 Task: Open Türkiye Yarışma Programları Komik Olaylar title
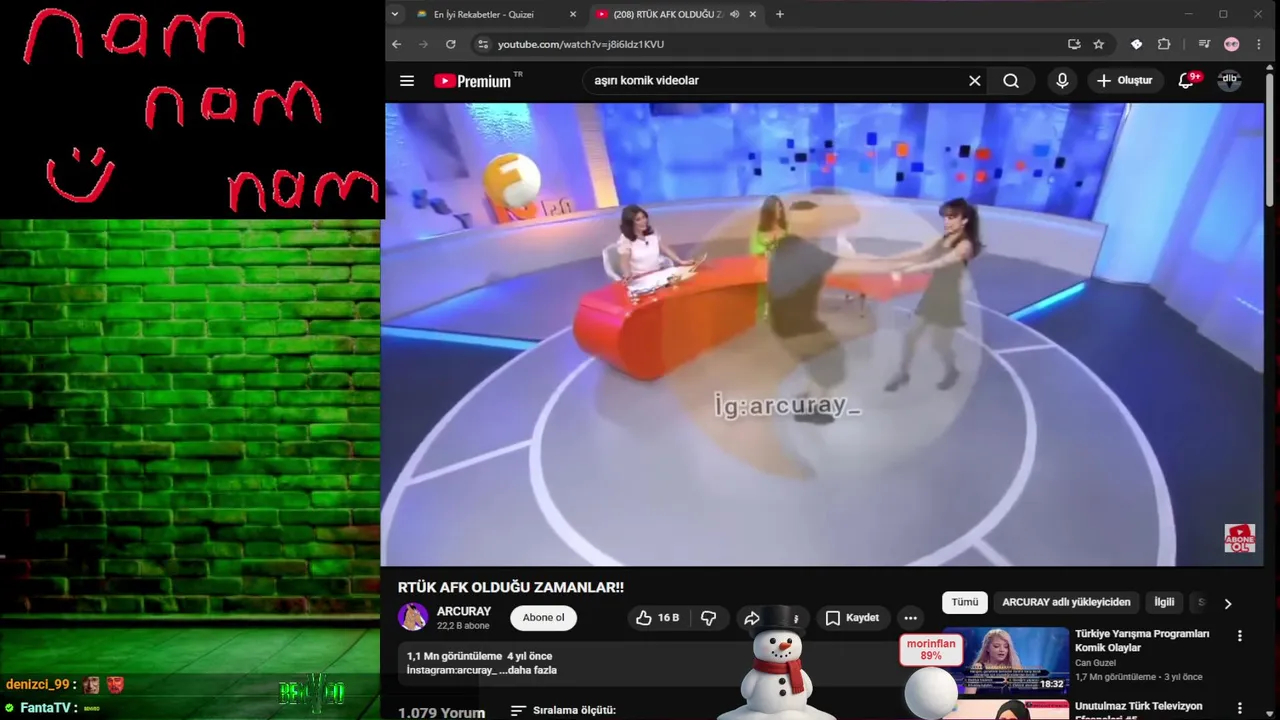tap(1142, 641)
